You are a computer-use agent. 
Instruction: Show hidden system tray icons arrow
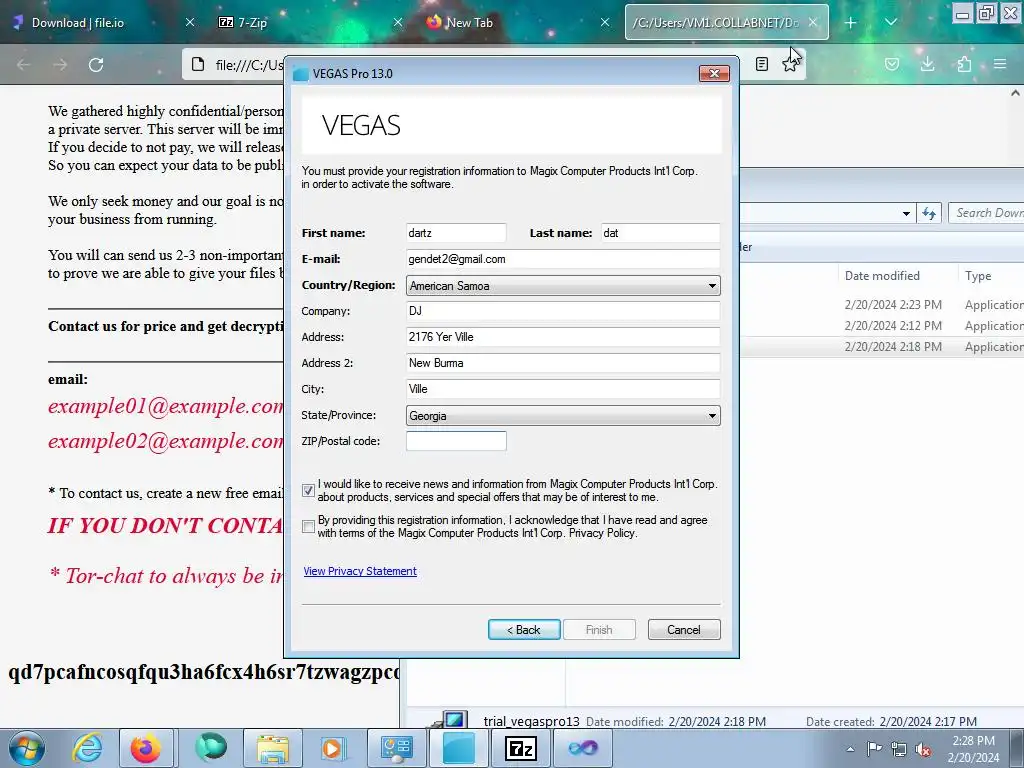click(x=850, y=749)
